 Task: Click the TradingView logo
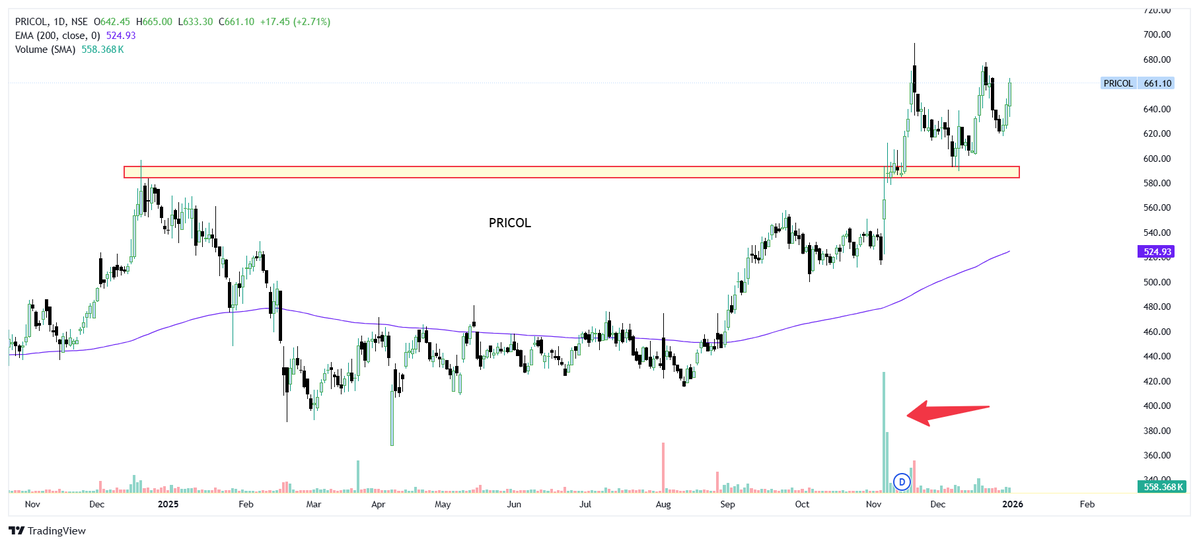pos(47,530)
